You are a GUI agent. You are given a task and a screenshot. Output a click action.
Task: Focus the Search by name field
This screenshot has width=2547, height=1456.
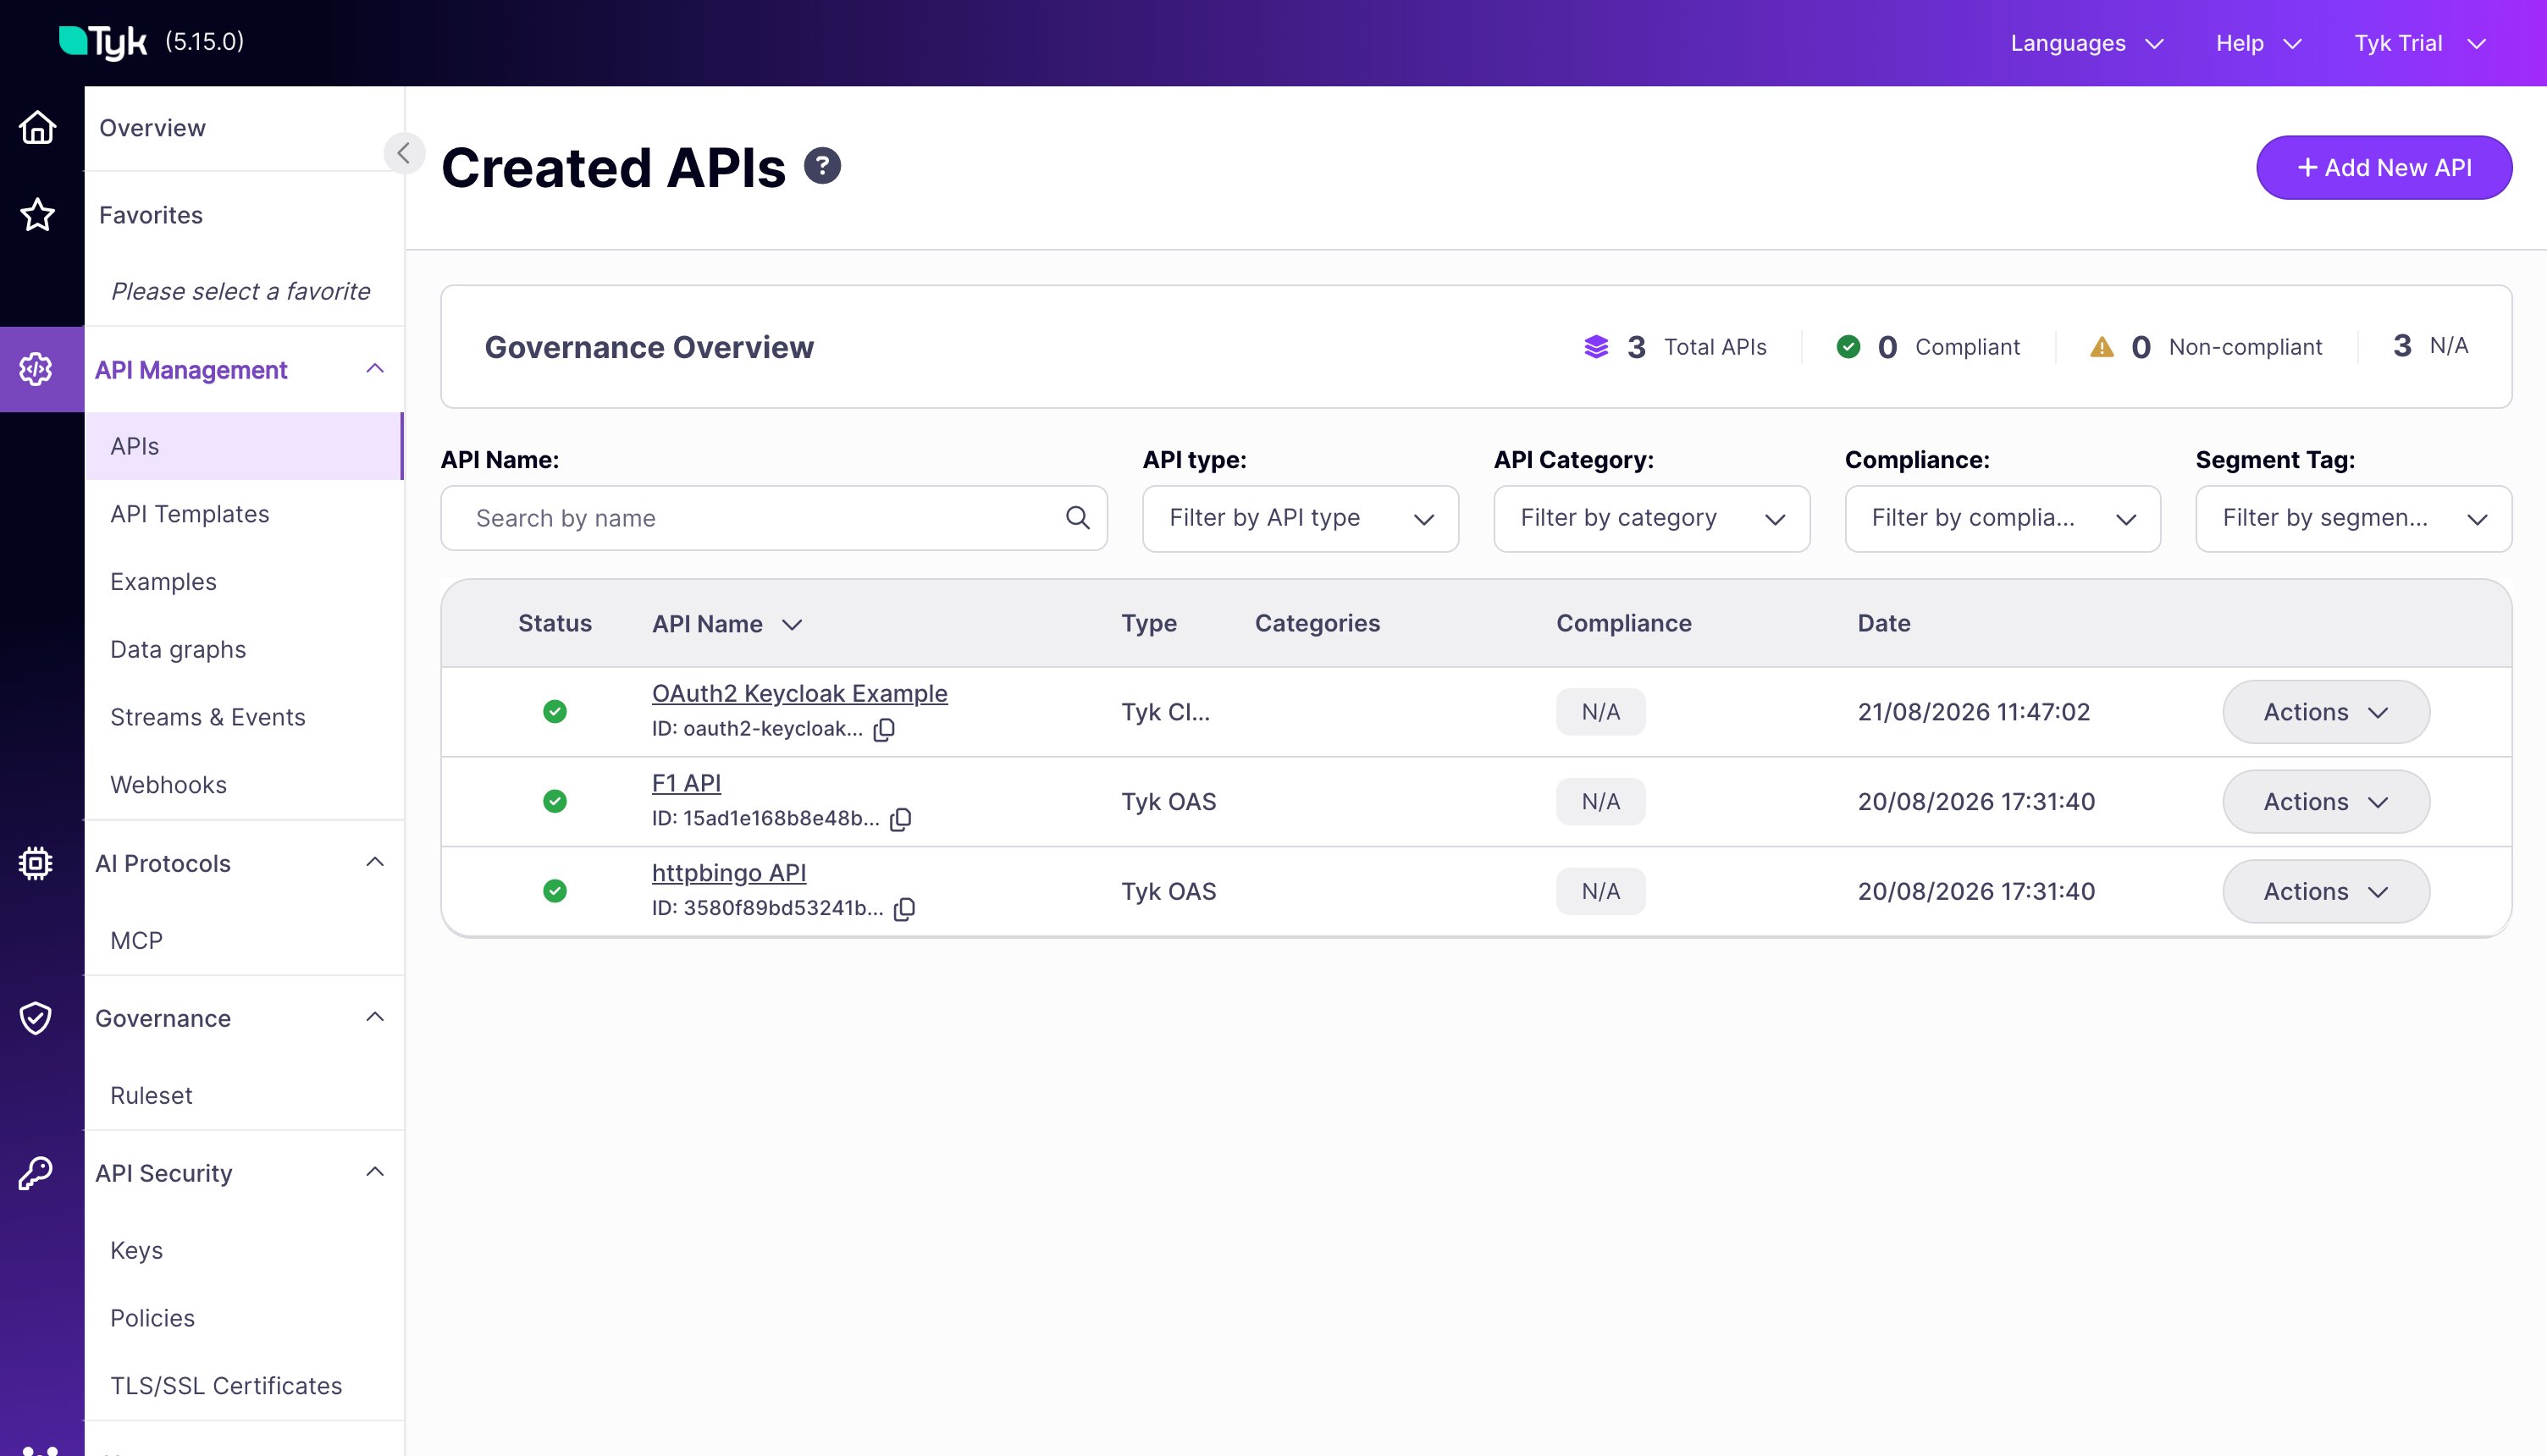pos(774,518)
